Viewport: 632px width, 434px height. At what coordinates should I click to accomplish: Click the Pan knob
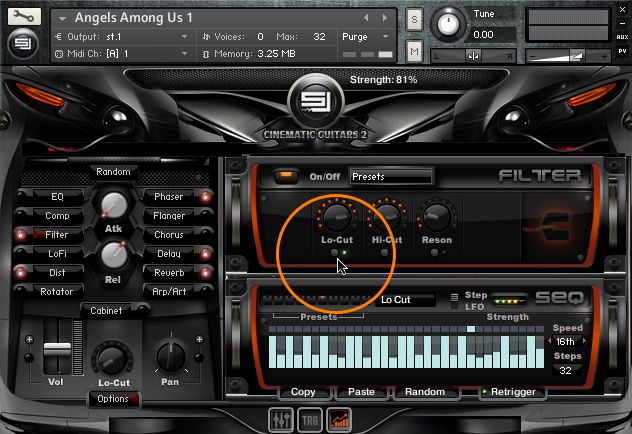tap(170, 357)
